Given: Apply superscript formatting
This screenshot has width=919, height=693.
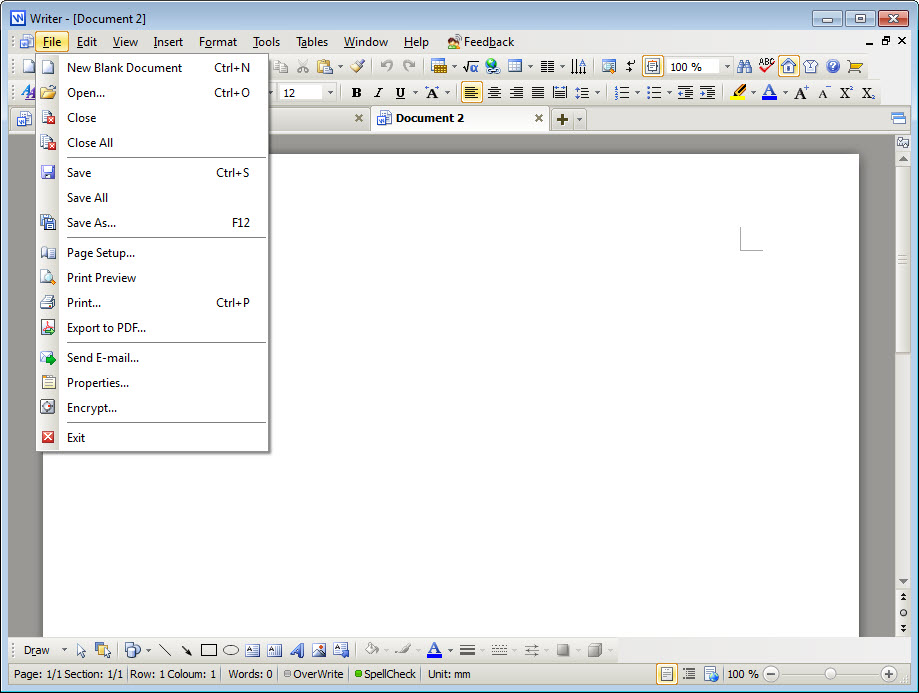Looking at the screenshot, I should (846, 92).
